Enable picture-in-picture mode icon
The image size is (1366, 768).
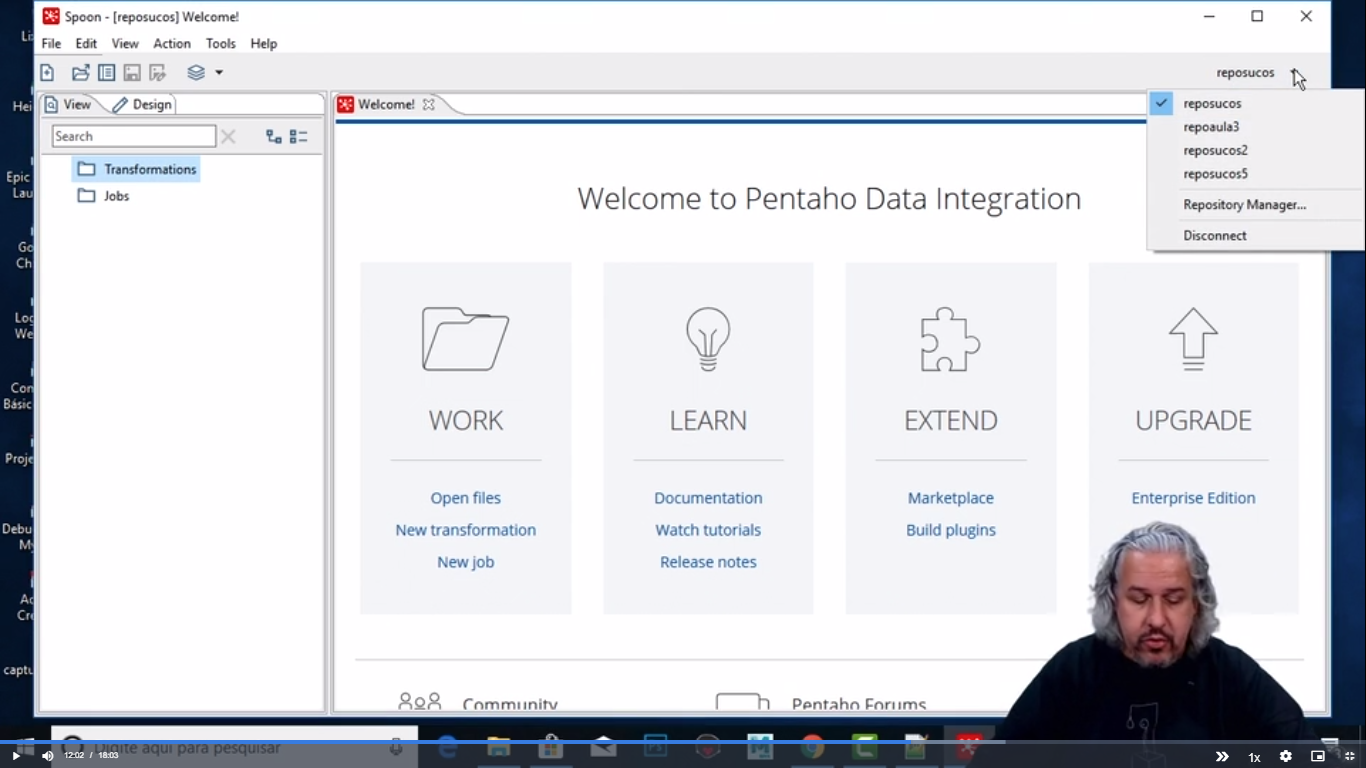click(1318, 757)
